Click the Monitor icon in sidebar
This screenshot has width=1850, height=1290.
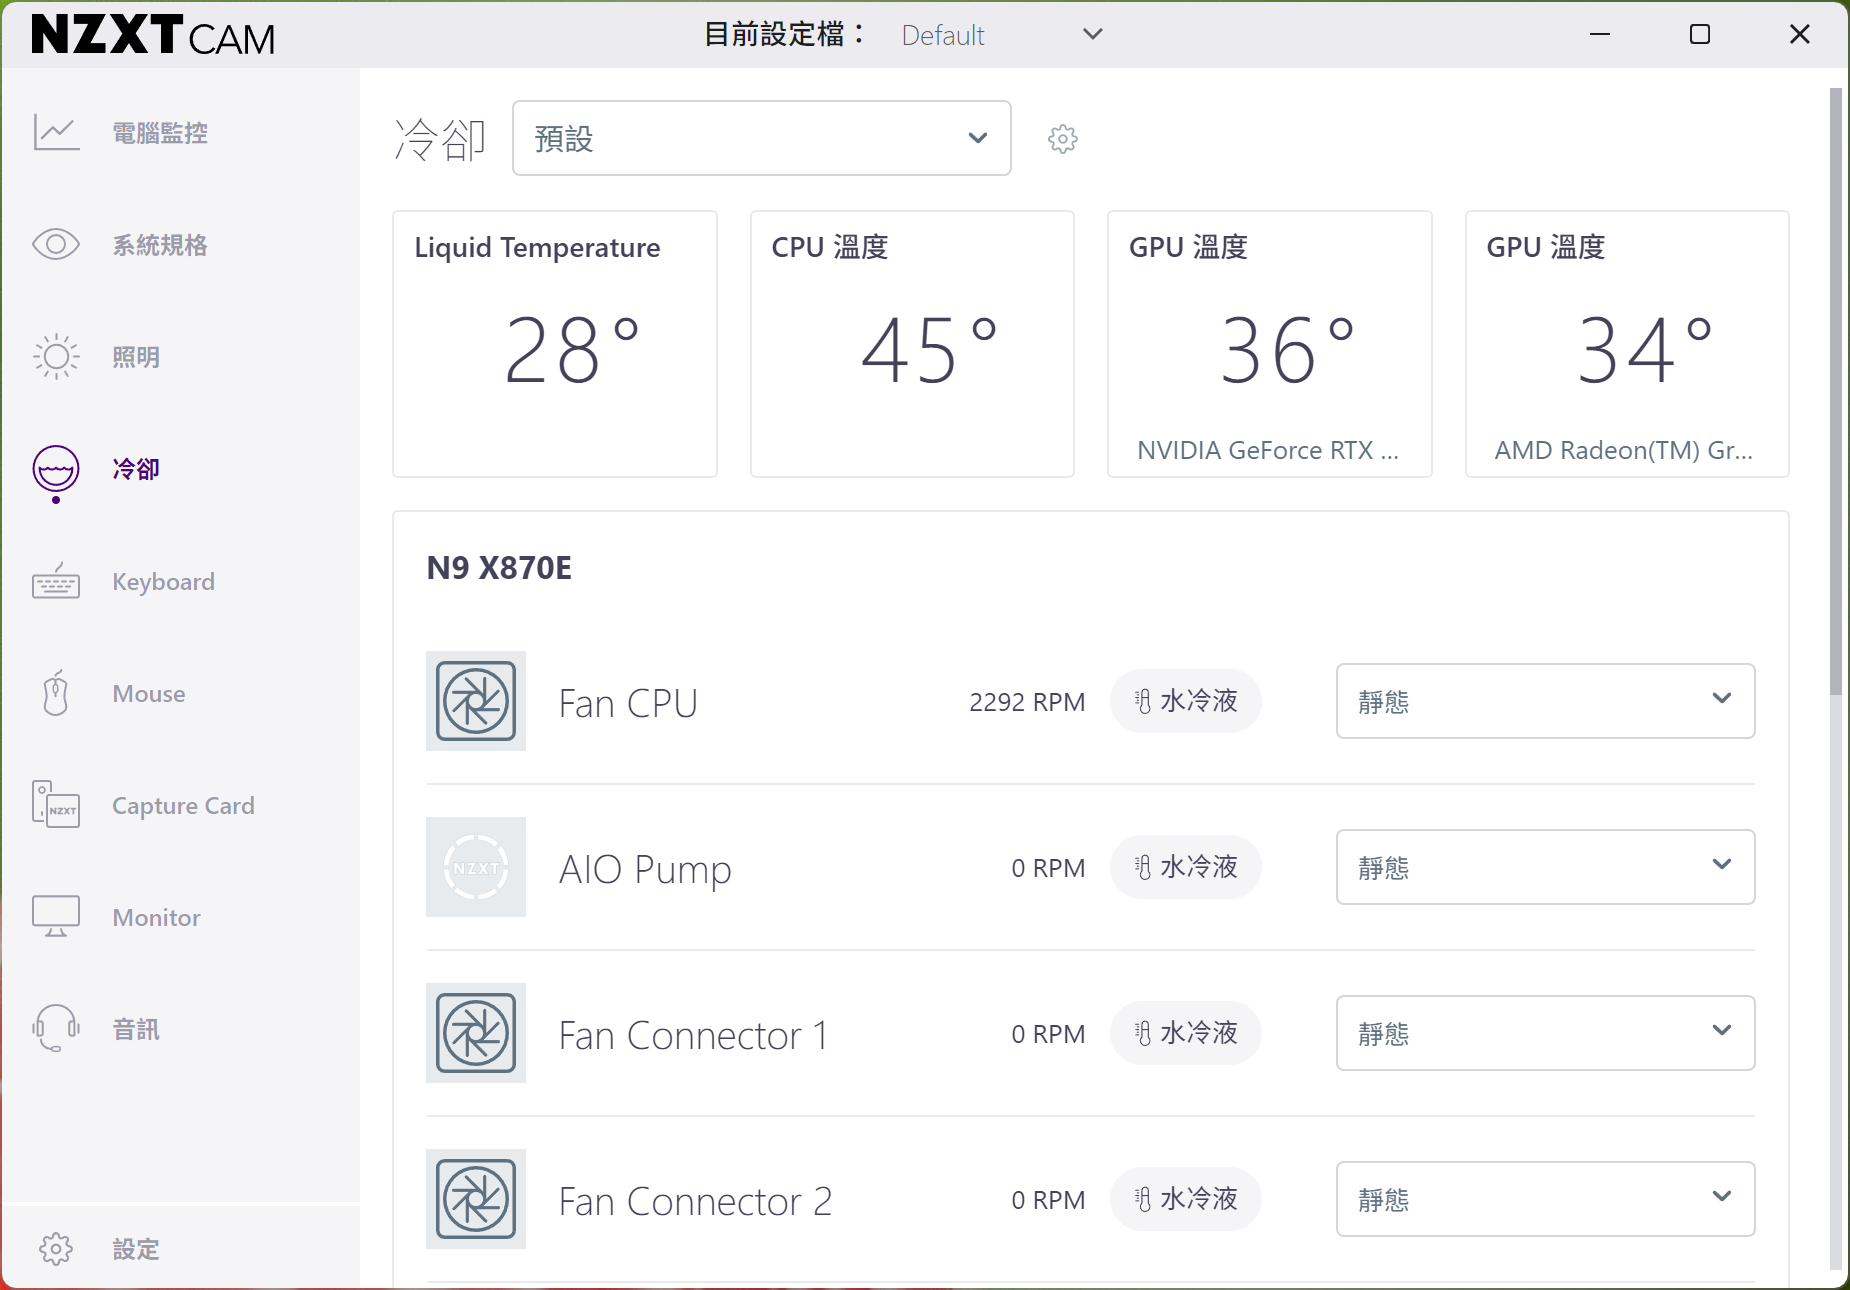coord(56,917)
